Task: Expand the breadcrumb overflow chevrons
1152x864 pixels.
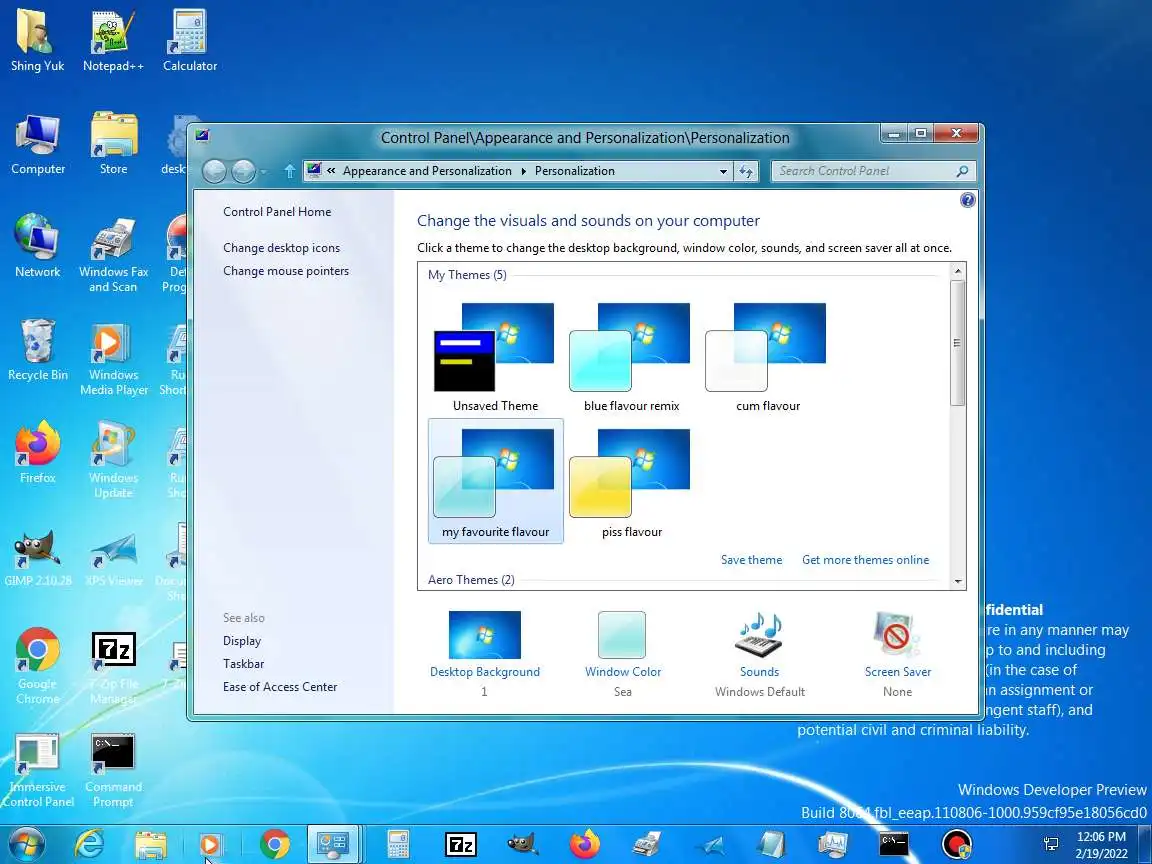Action: coord(331,171)
